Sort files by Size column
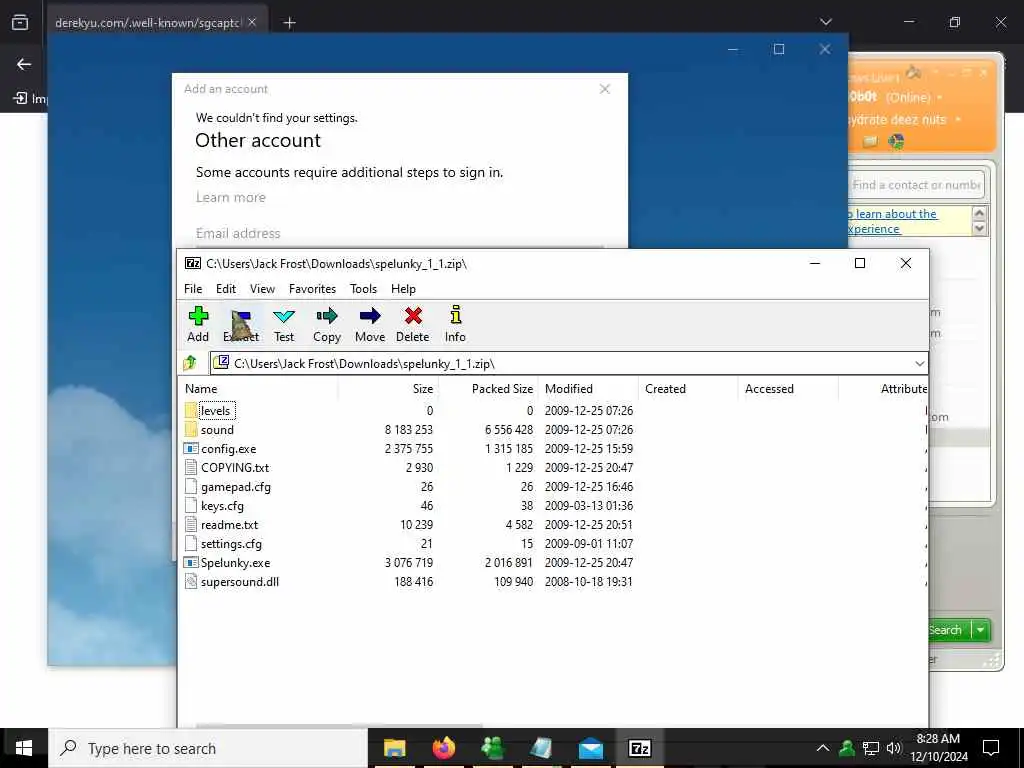 pyautogui.click(x=388, y=389)
